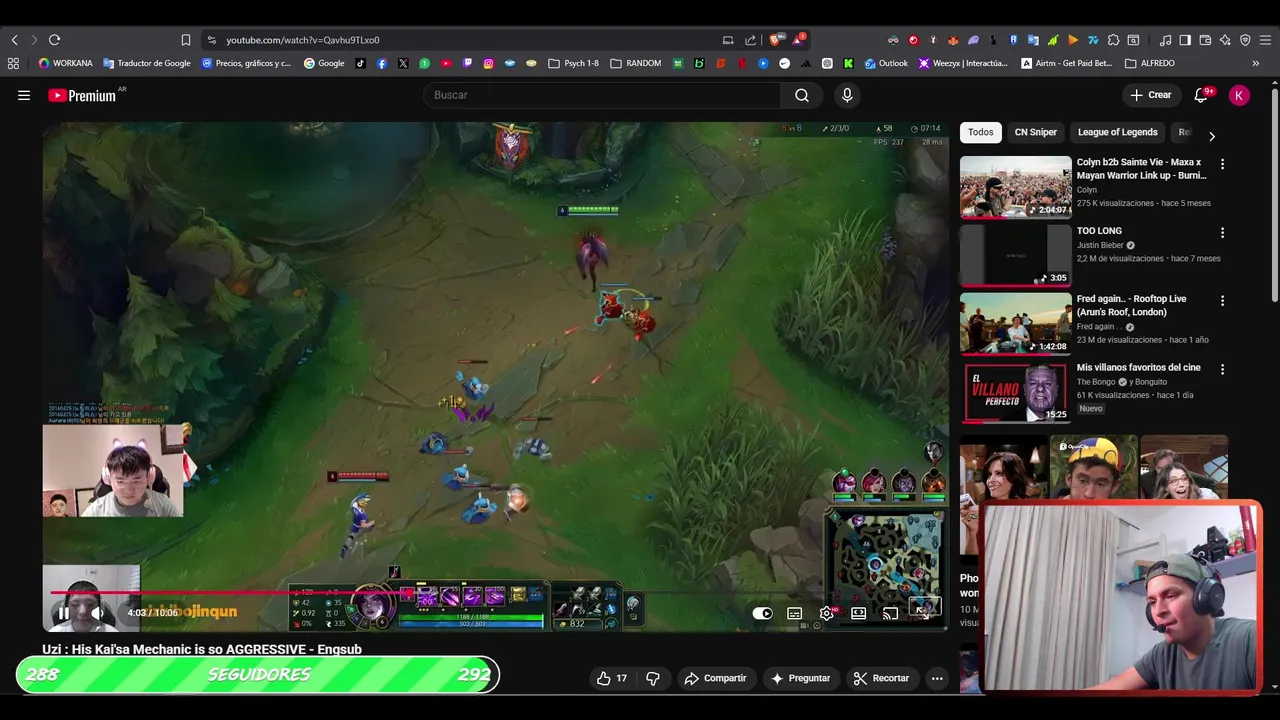Open TOO LONG video title
Viewport: 1280px width, 720px height.
pyautogui.click(x=1099, y=231)
